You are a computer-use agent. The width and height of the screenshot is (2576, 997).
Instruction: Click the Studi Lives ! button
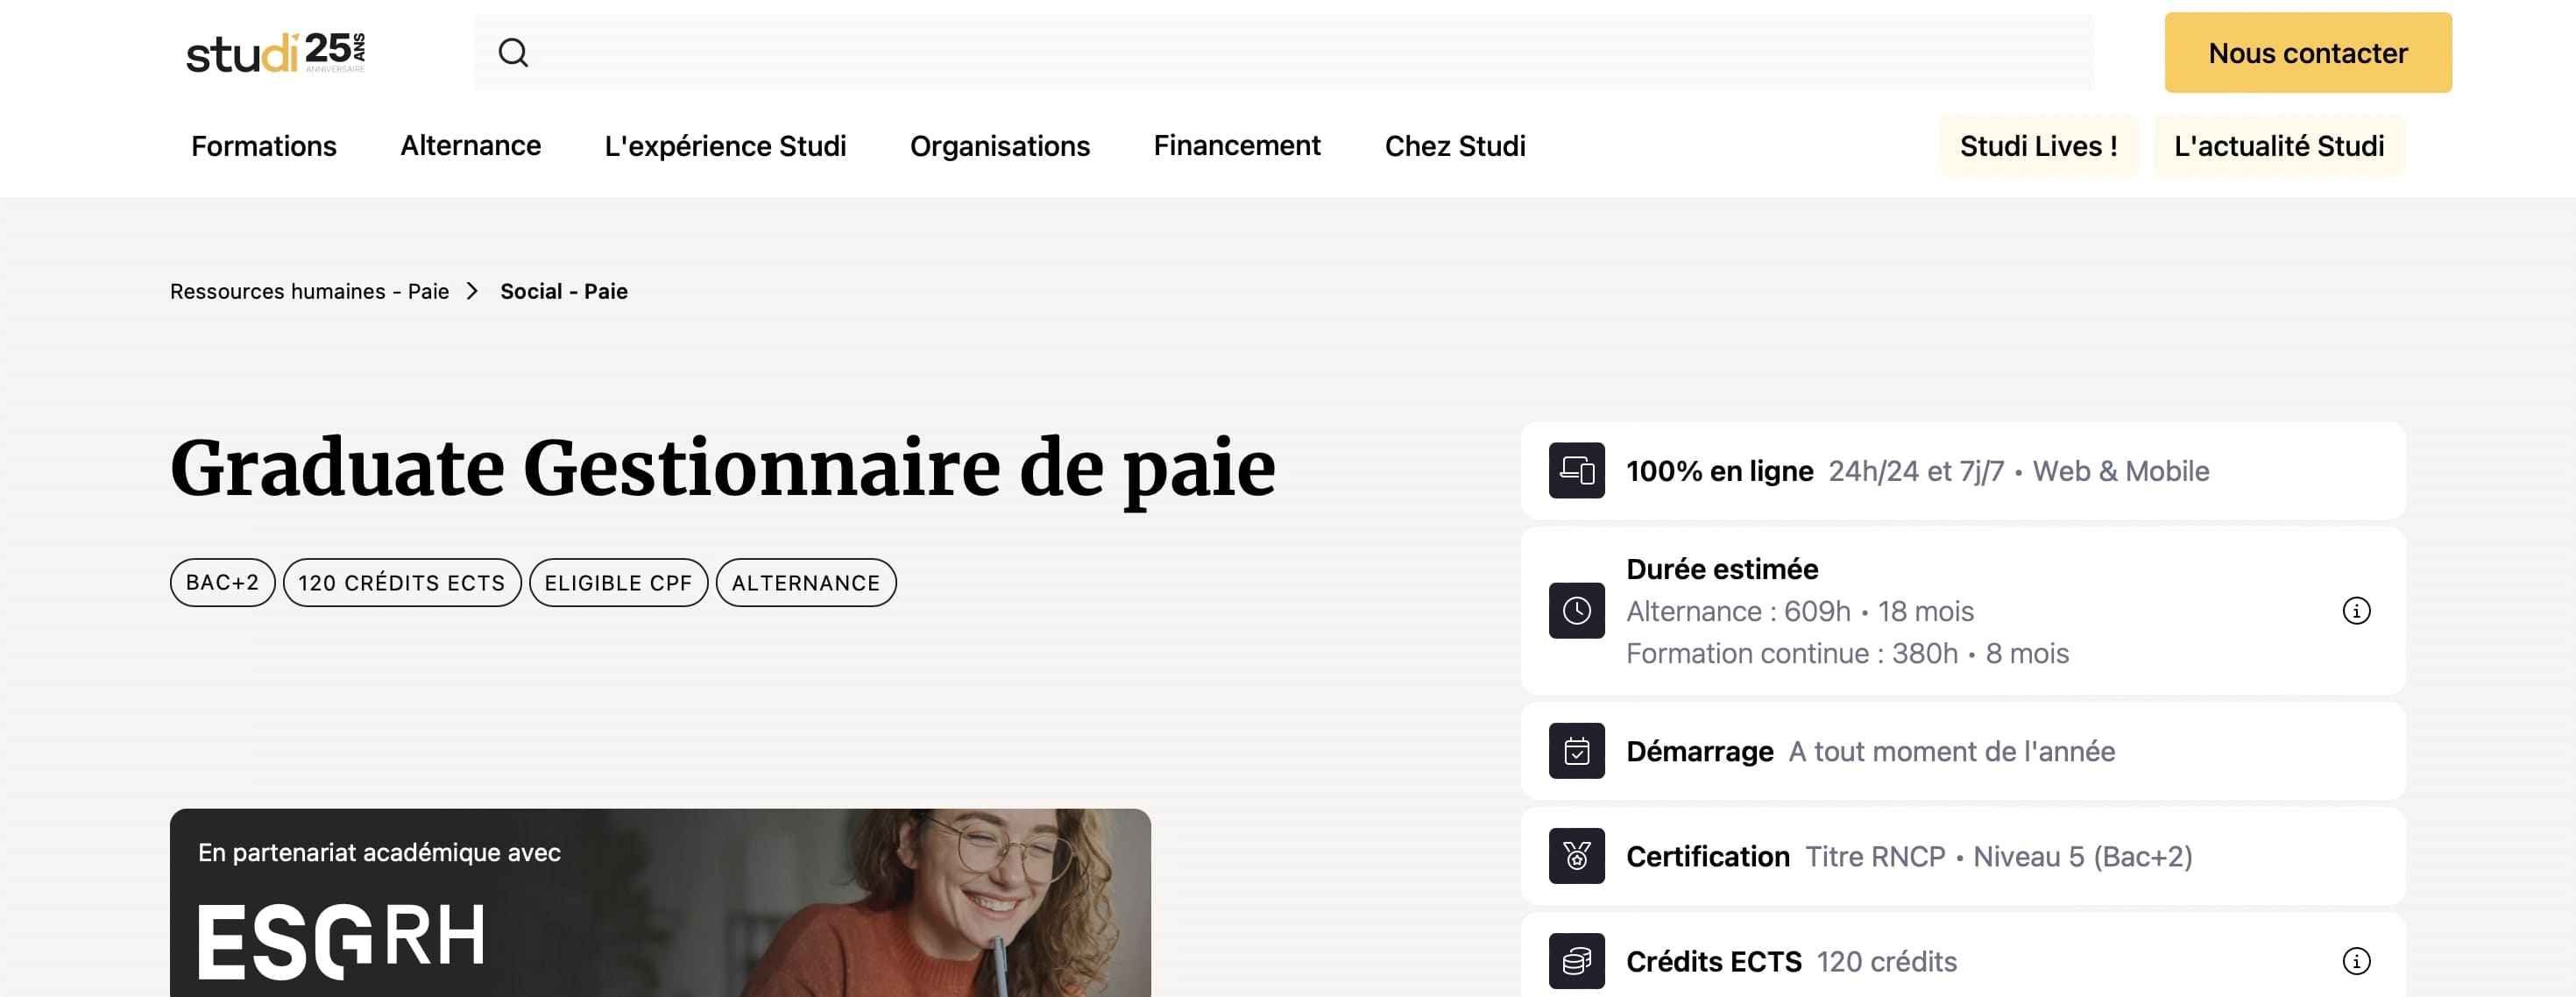[x=2038, y=146]
